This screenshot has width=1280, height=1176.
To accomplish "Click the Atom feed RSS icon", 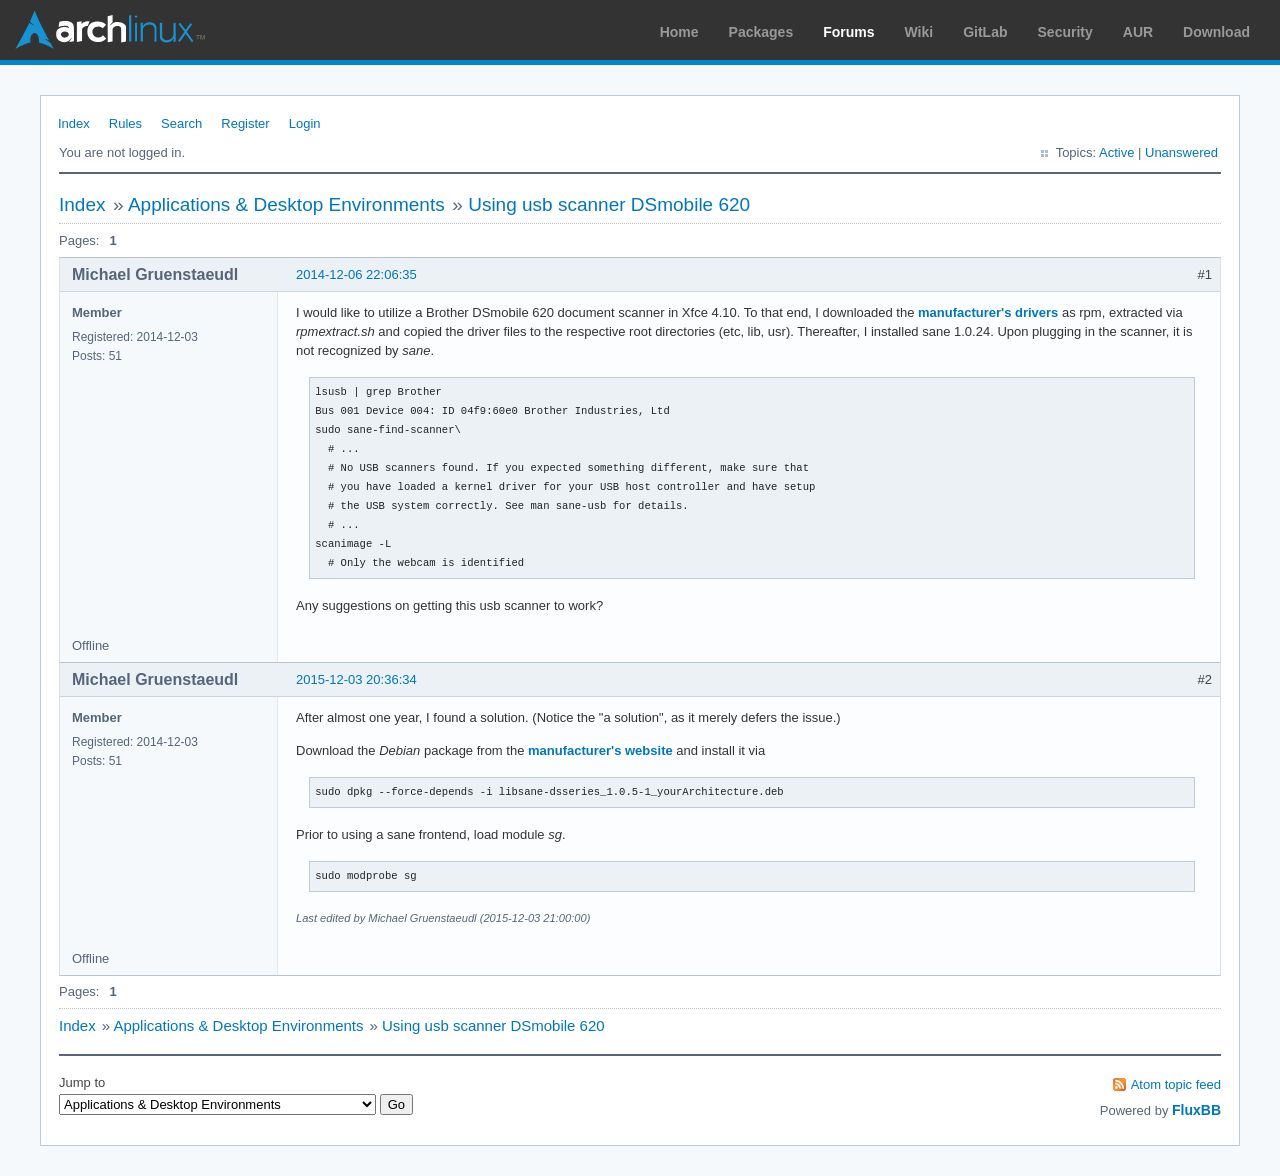I will [x=1119, y=1085].
